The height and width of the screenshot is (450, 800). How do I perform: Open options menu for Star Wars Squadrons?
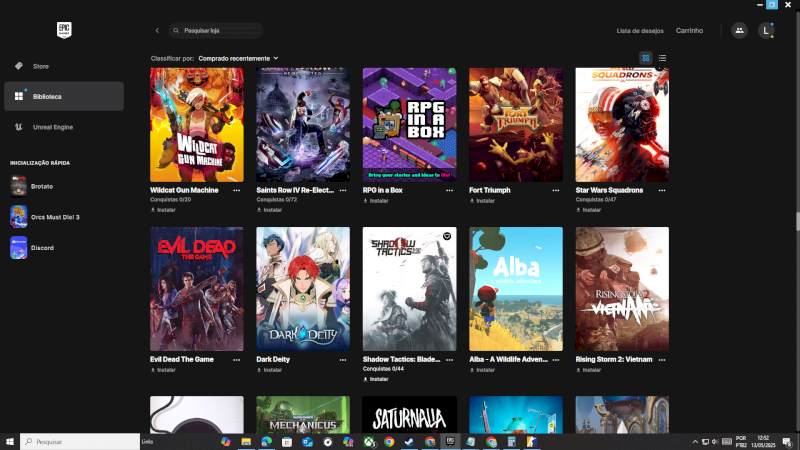tap(662, 190)
